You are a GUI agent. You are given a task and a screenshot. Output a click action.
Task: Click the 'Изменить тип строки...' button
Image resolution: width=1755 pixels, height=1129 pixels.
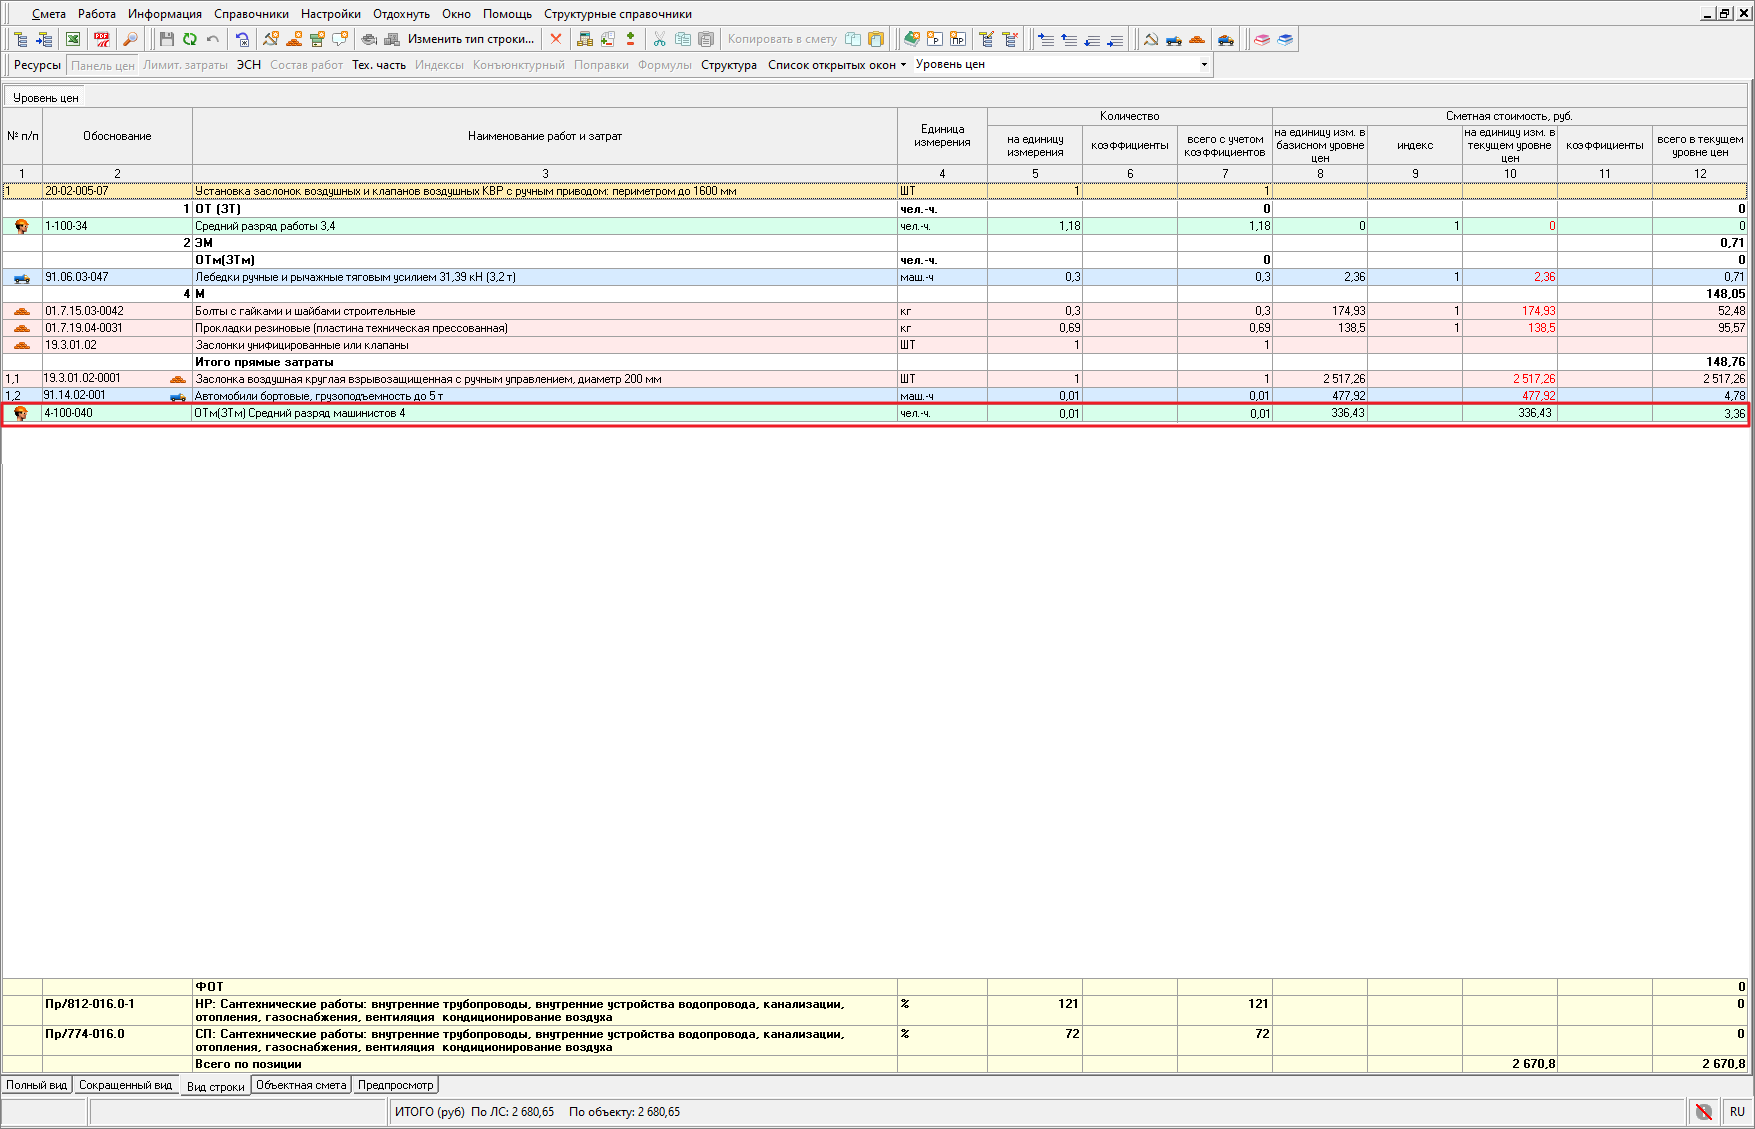(x=471, y=39)
